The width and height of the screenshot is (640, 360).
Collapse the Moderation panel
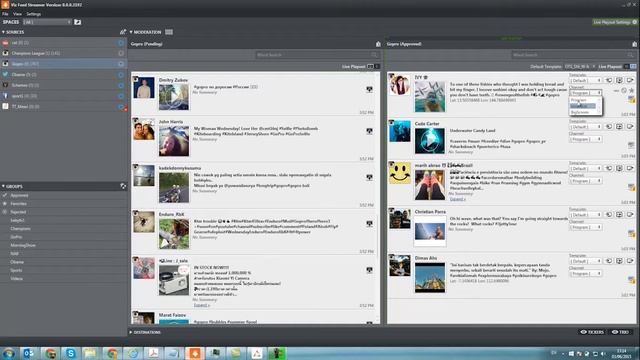click(x=131, y=32)
